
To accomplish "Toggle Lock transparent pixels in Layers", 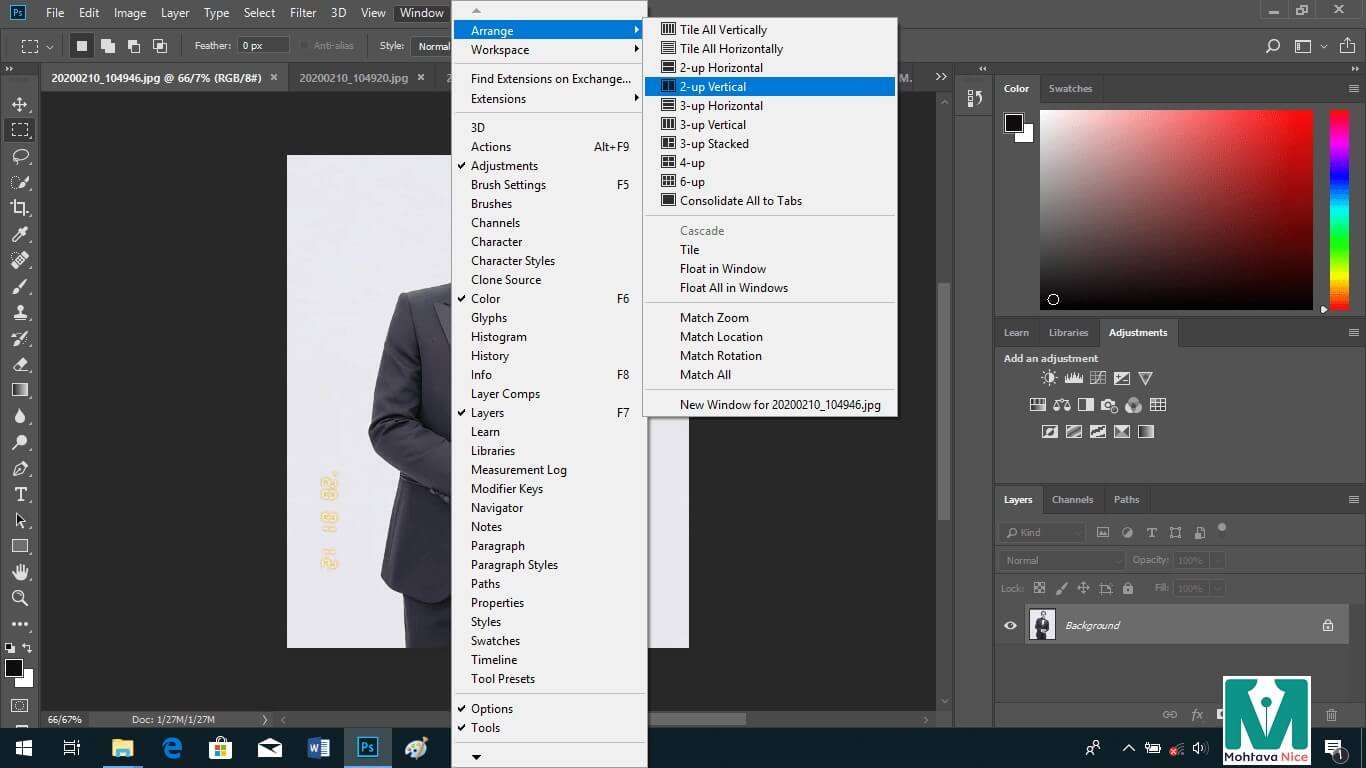I will tap(1039, 588).
